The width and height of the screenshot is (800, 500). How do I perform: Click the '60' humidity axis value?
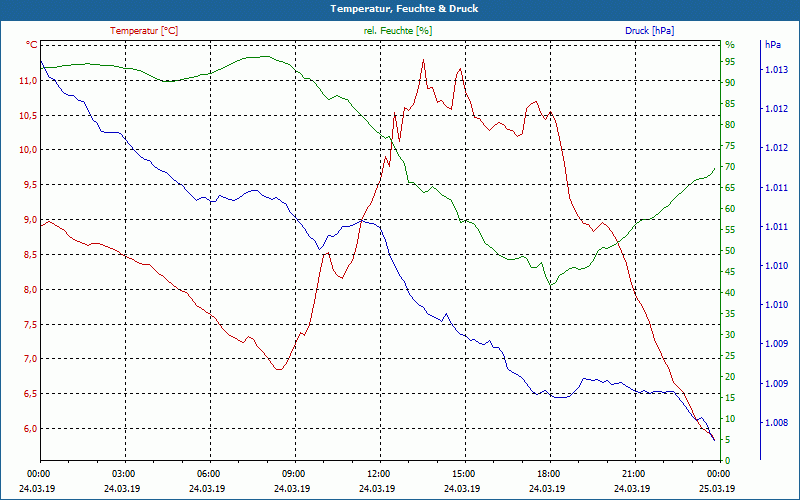730,209
